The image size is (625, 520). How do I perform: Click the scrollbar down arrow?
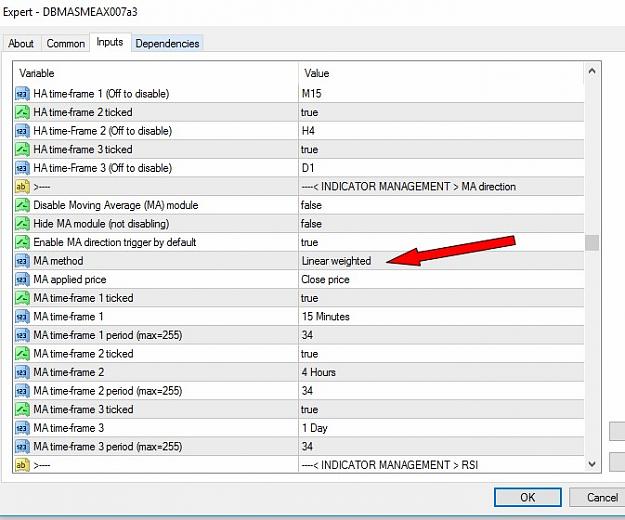(x=592, y=464)
